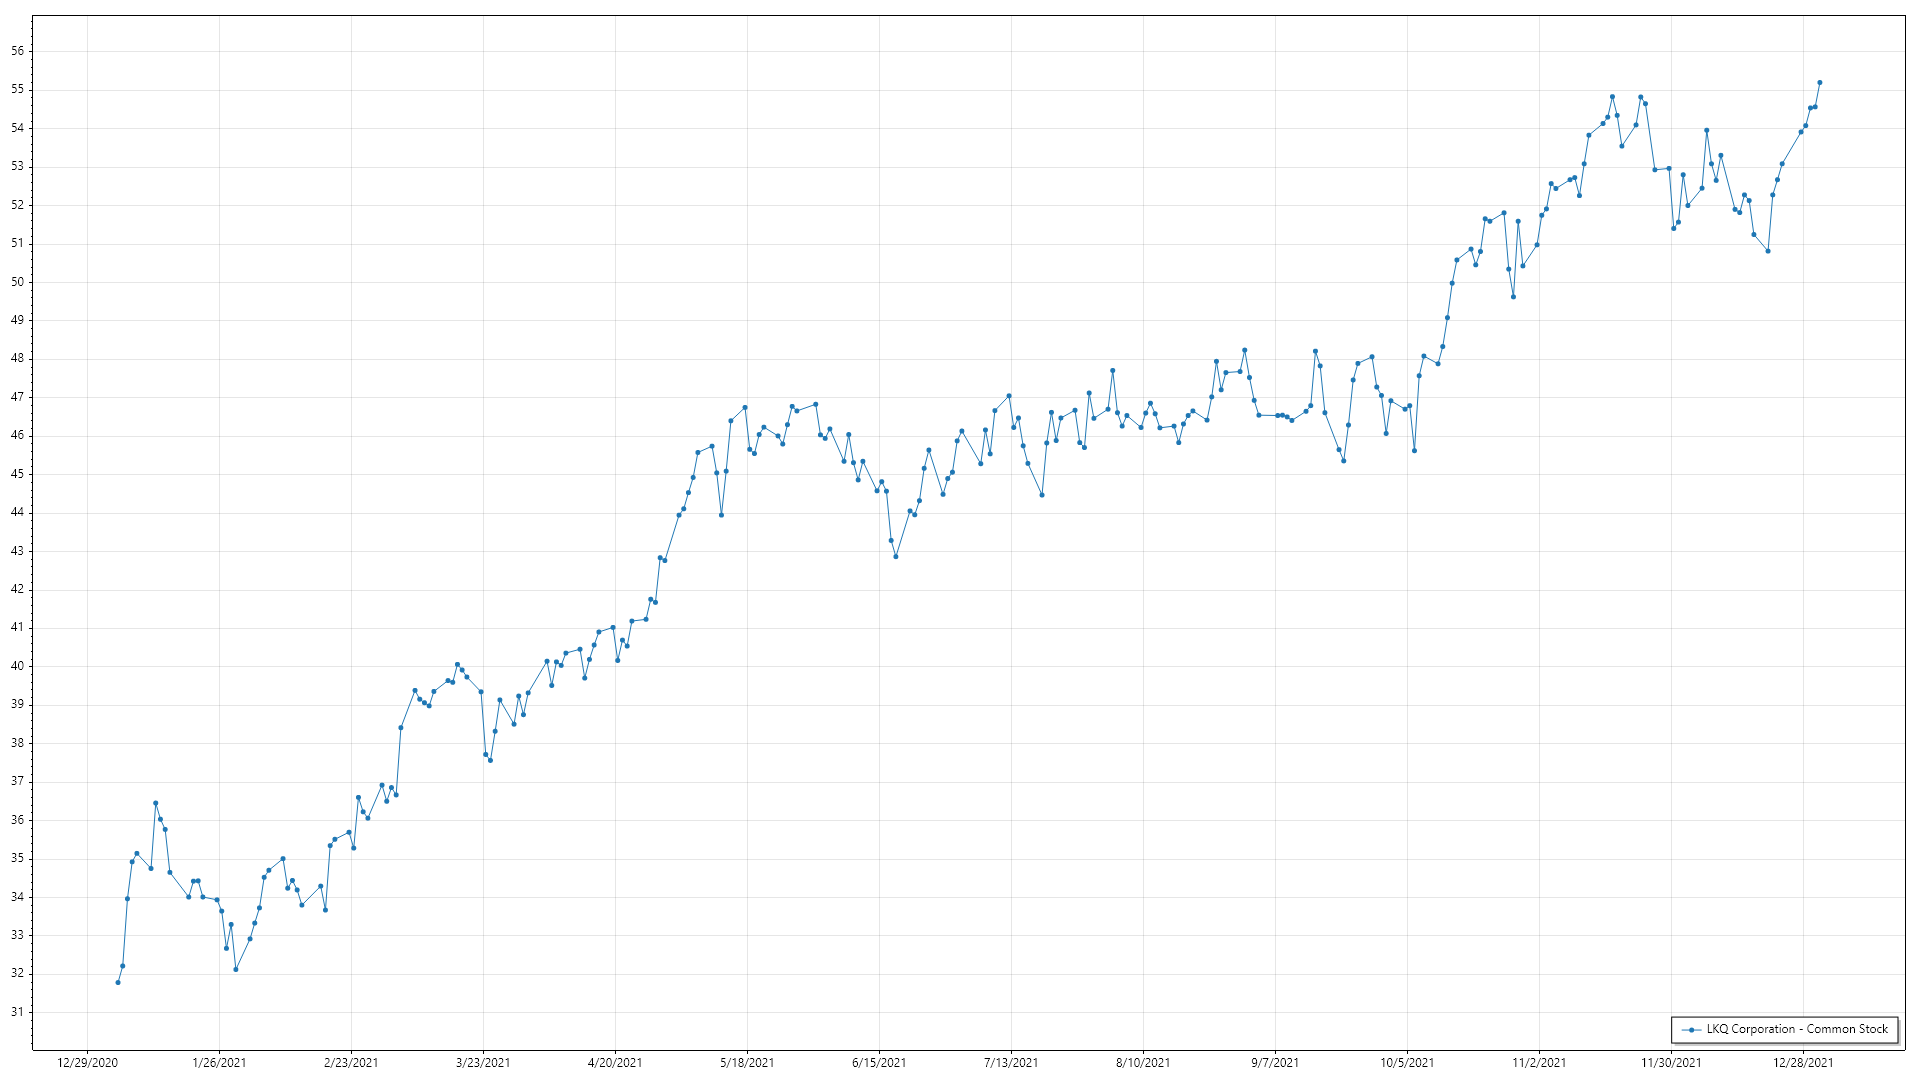Select the mid-June low data point near 43
The image size is (1920, 1080).
(896, 557)
